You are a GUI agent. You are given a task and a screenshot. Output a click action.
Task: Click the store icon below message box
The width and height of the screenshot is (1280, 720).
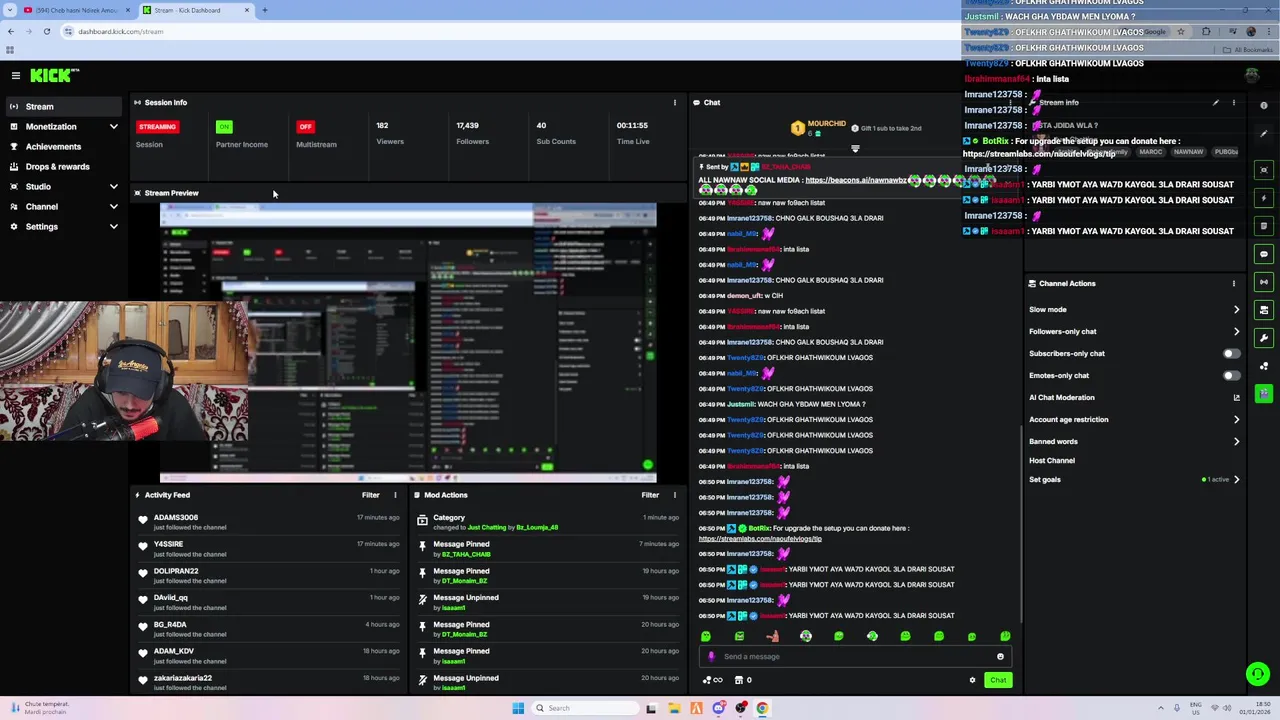click(739, 680)
